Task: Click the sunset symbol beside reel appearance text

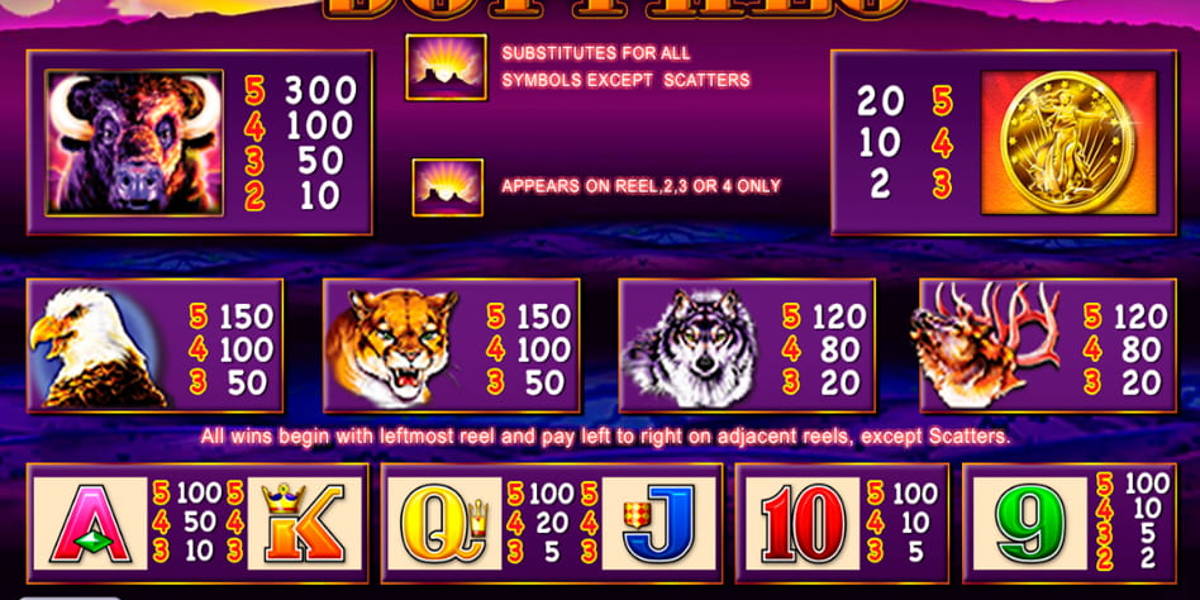Action: coord(447,187)
